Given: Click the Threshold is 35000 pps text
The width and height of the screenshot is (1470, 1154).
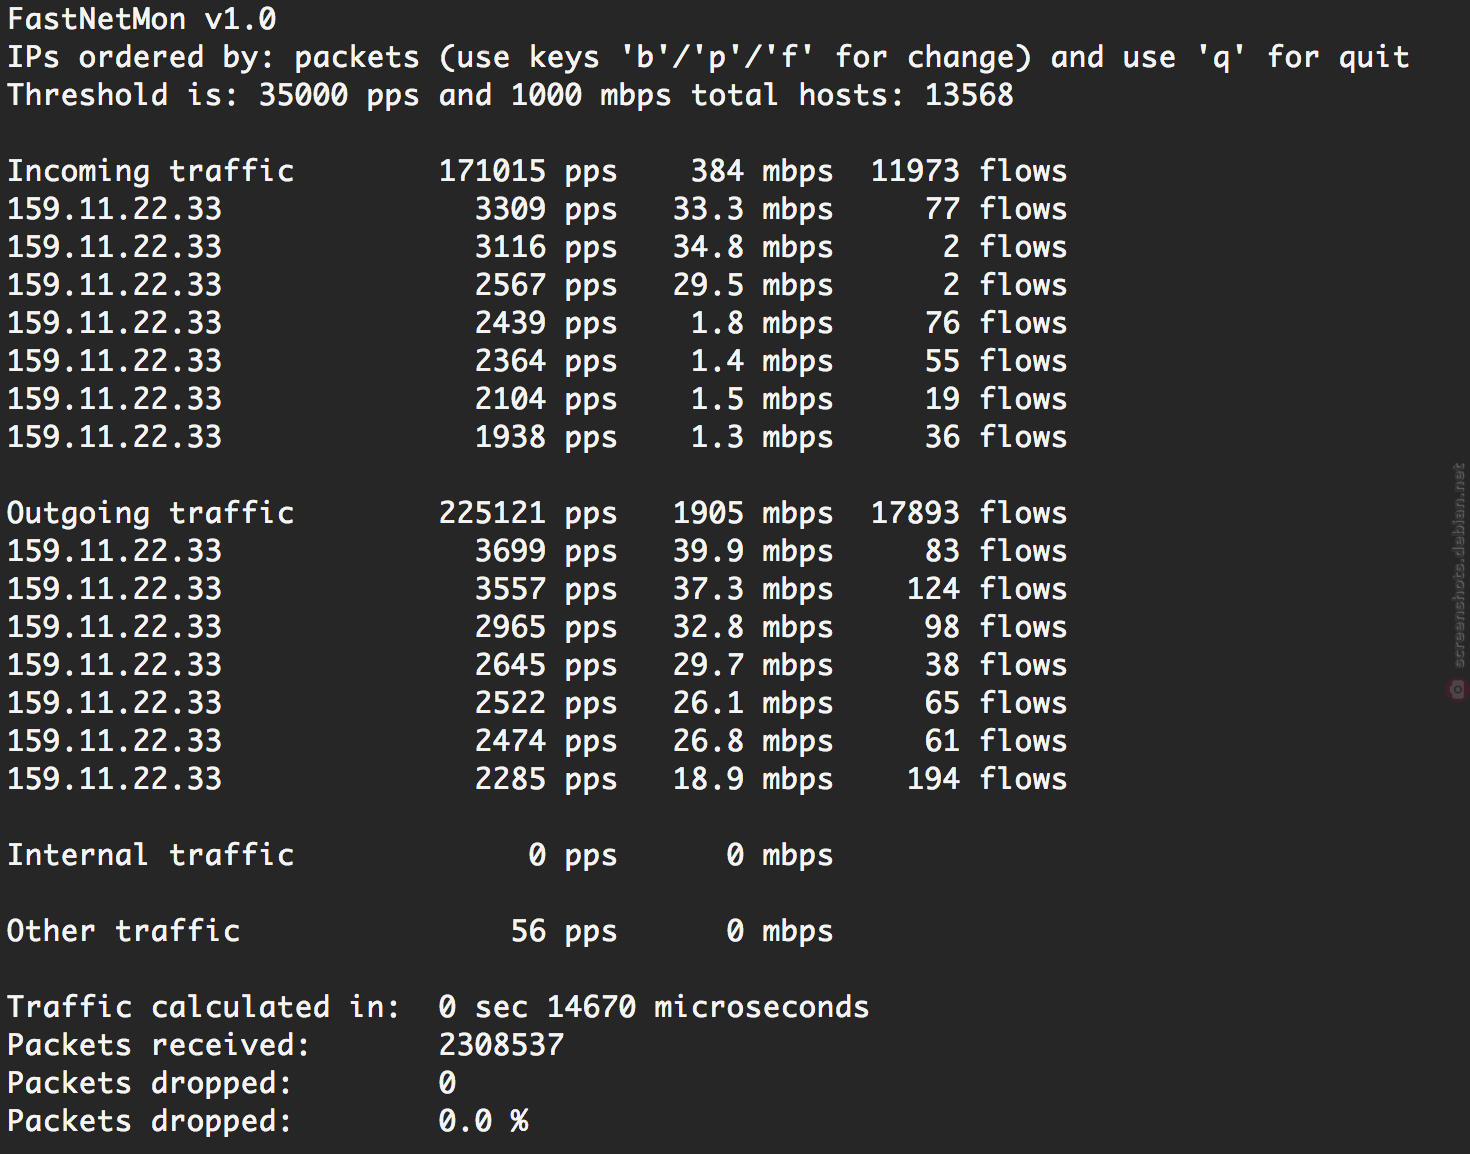Looking at the screenshot, I should coord(213,95).
